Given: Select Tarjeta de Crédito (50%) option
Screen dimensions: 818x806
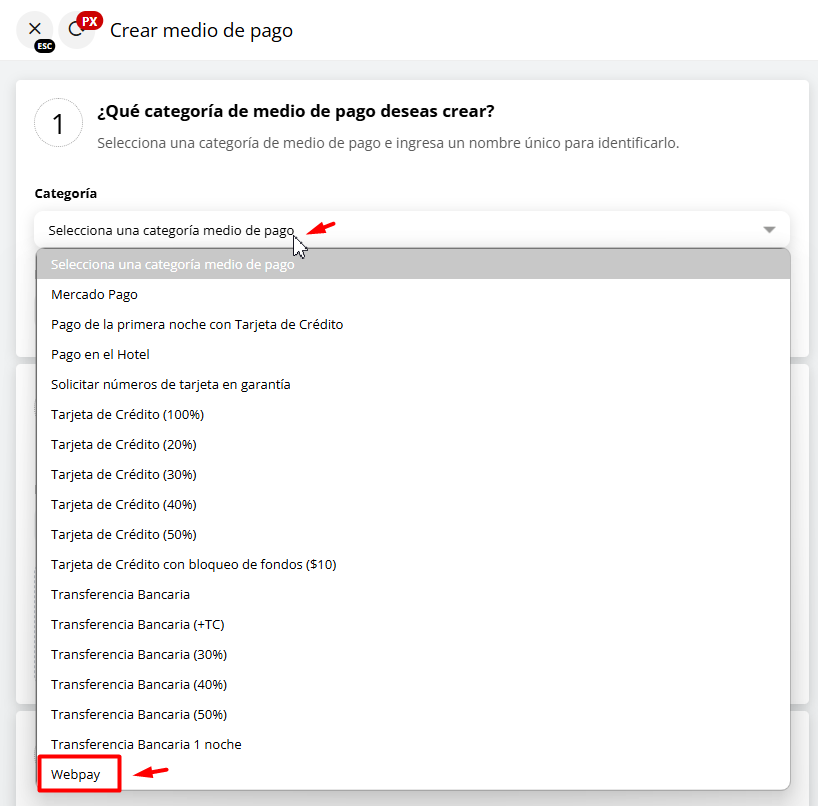Looking at the screenshot, I should 123,535.
